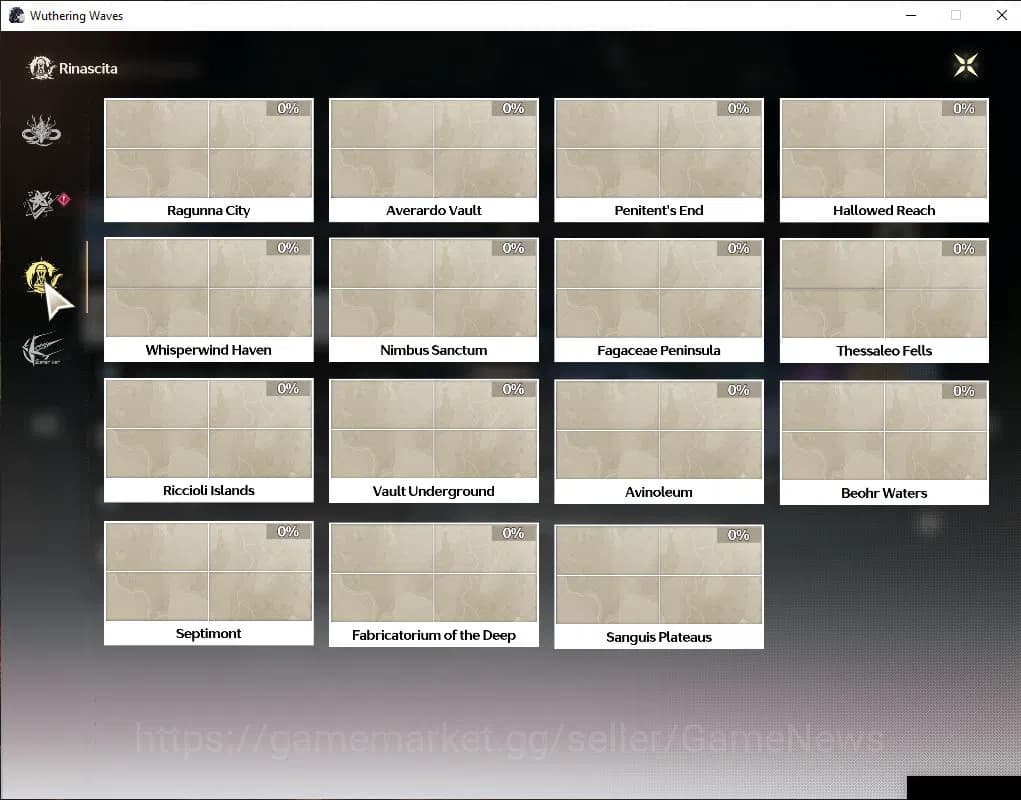Screen dimensions: 1021x800
Task: Click the Fabricatorium of the Deep label
Action: pyautogui.click(x=434, y=635)
